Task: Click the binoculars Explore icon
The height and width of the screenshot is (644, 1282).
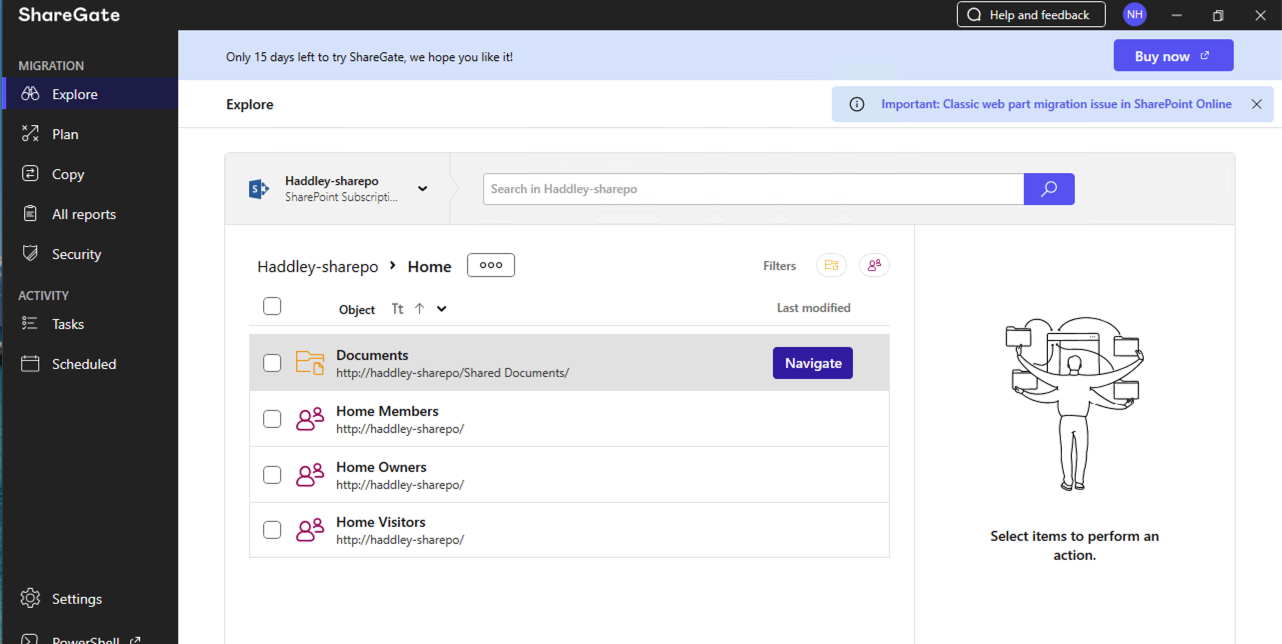Action: (x=30, y=94)
